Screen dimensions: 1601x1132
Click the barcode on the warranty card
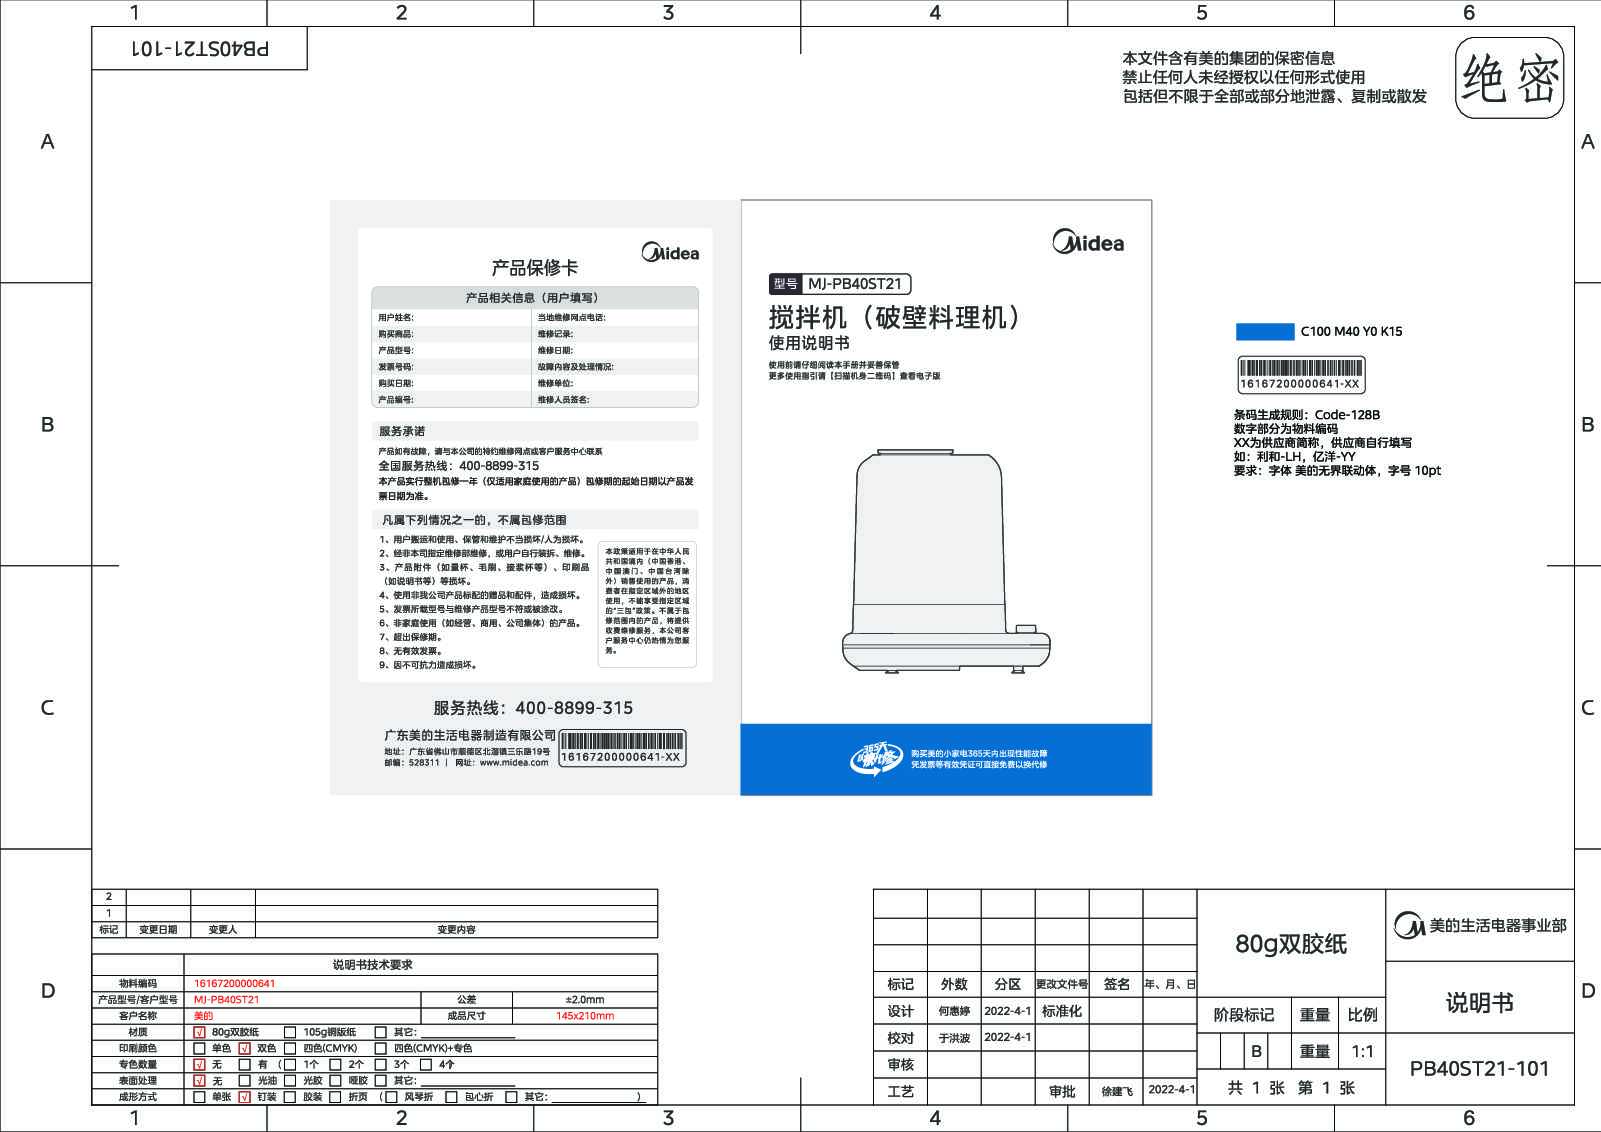tap(622, 747)
